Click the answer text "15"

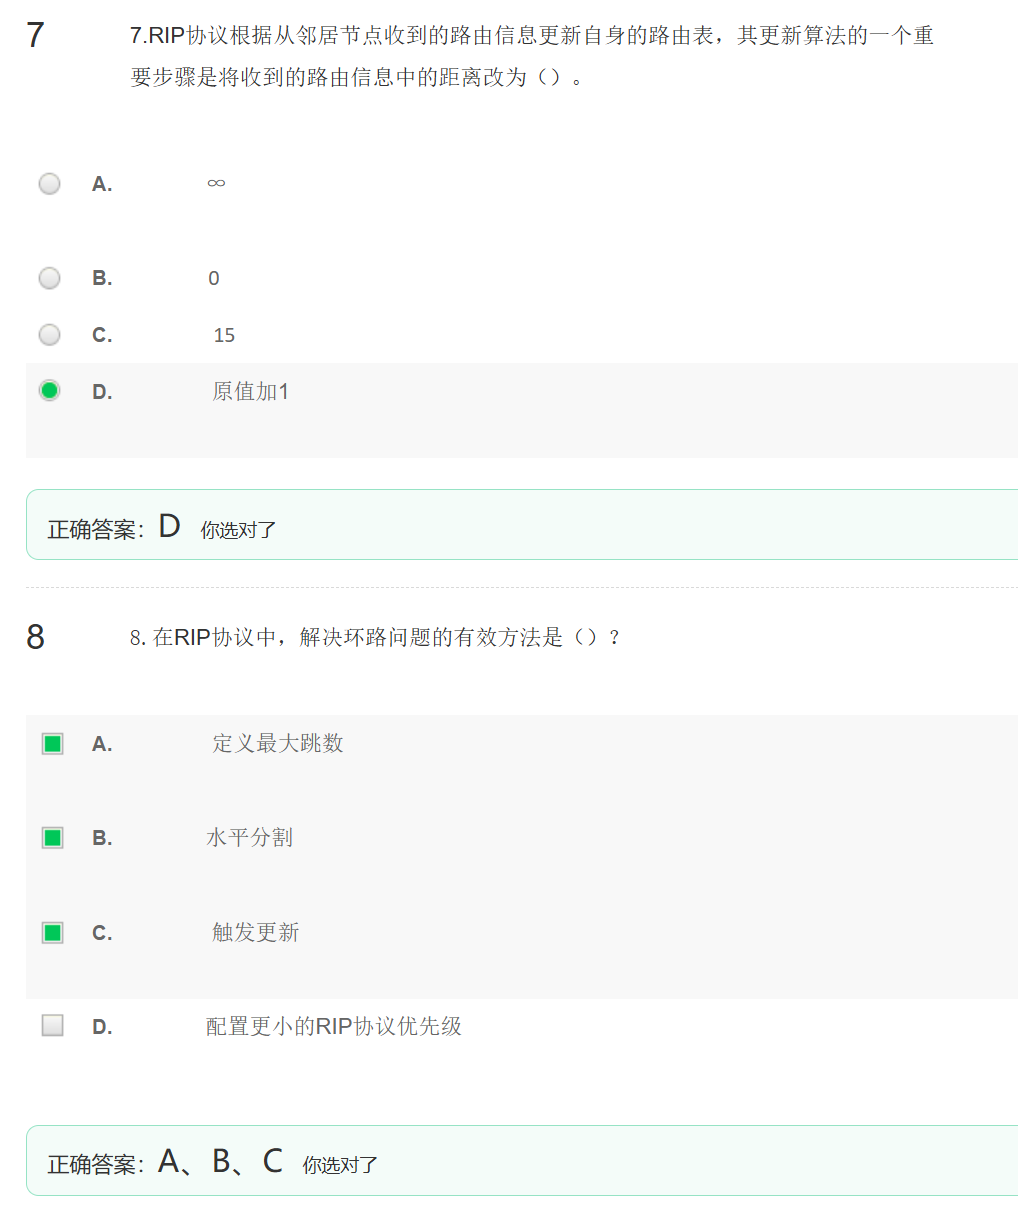224,336
